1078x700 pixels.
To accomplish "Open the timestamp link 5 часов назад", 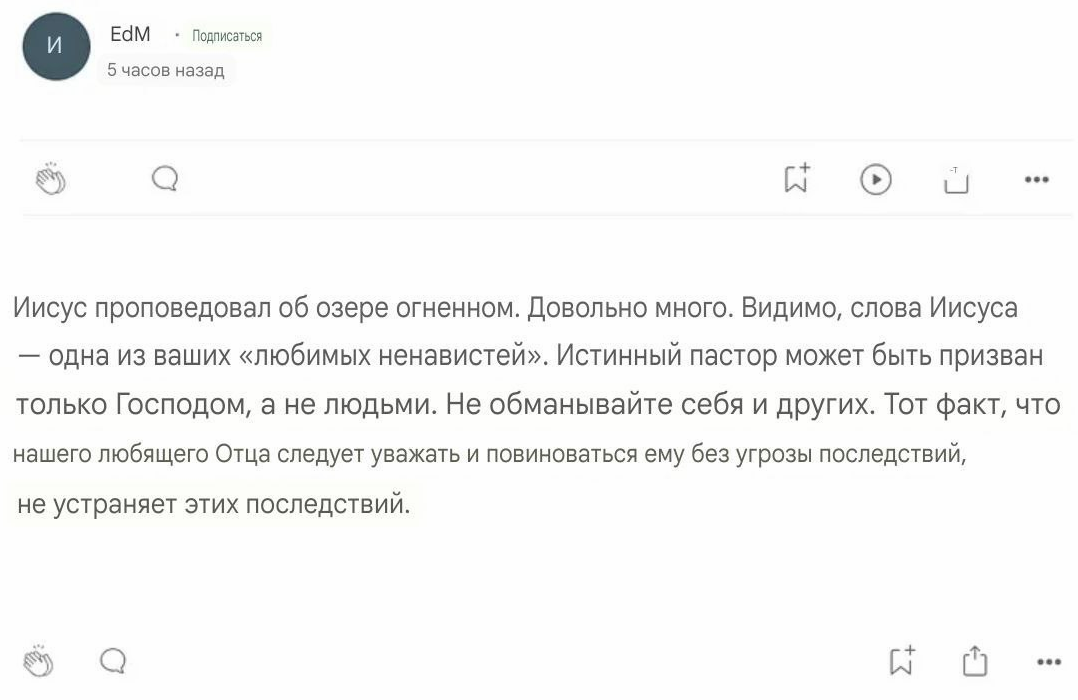I will [x=164, y=71].
